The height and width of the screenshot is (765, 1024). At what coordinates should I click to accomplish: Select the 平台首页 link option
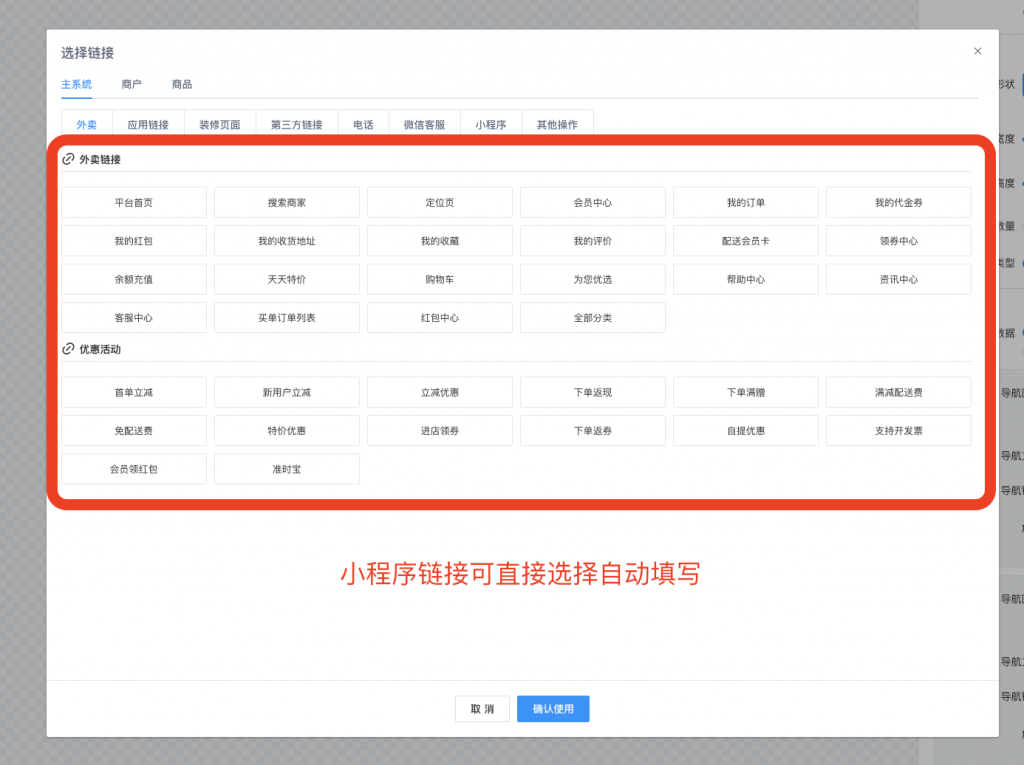pos(133,202)
